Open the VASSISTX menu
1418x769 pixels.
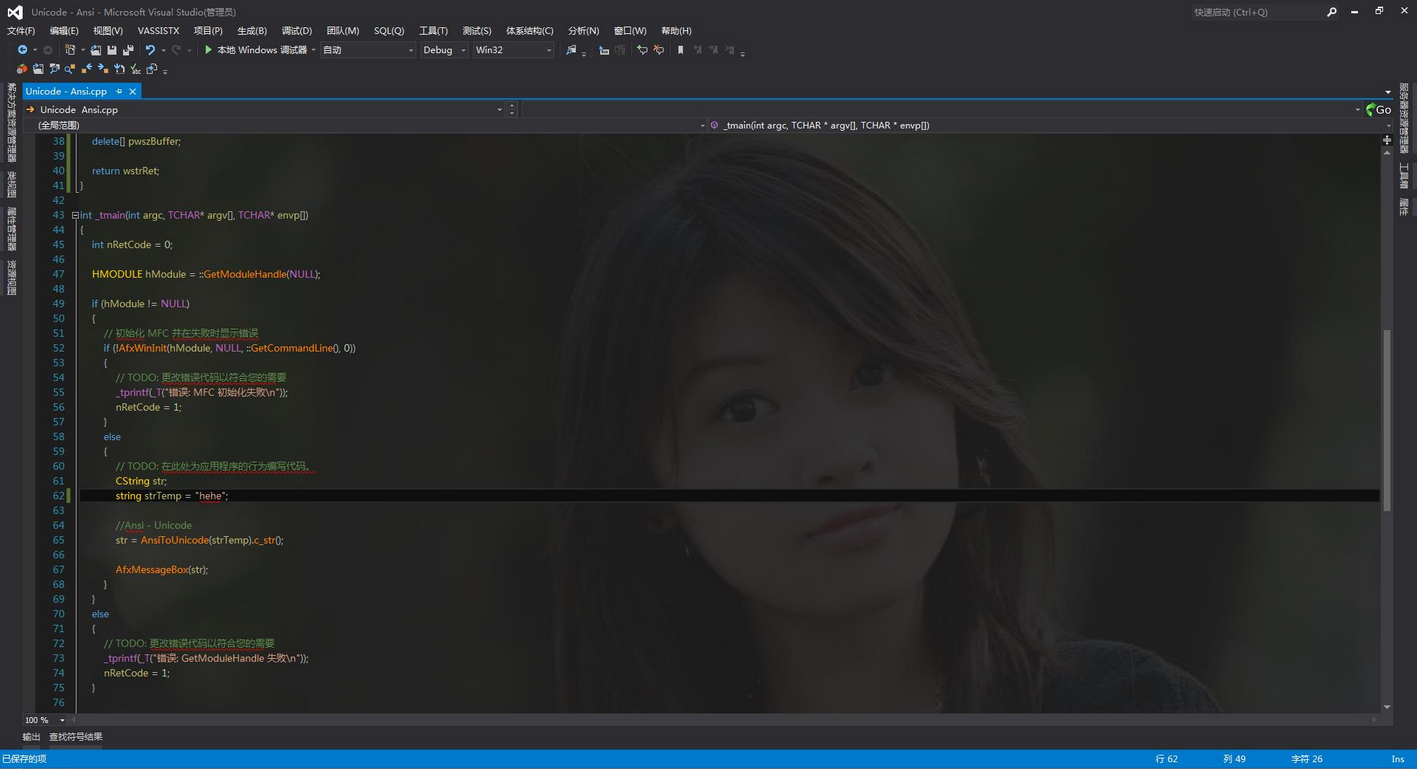[x=158, y=31]
